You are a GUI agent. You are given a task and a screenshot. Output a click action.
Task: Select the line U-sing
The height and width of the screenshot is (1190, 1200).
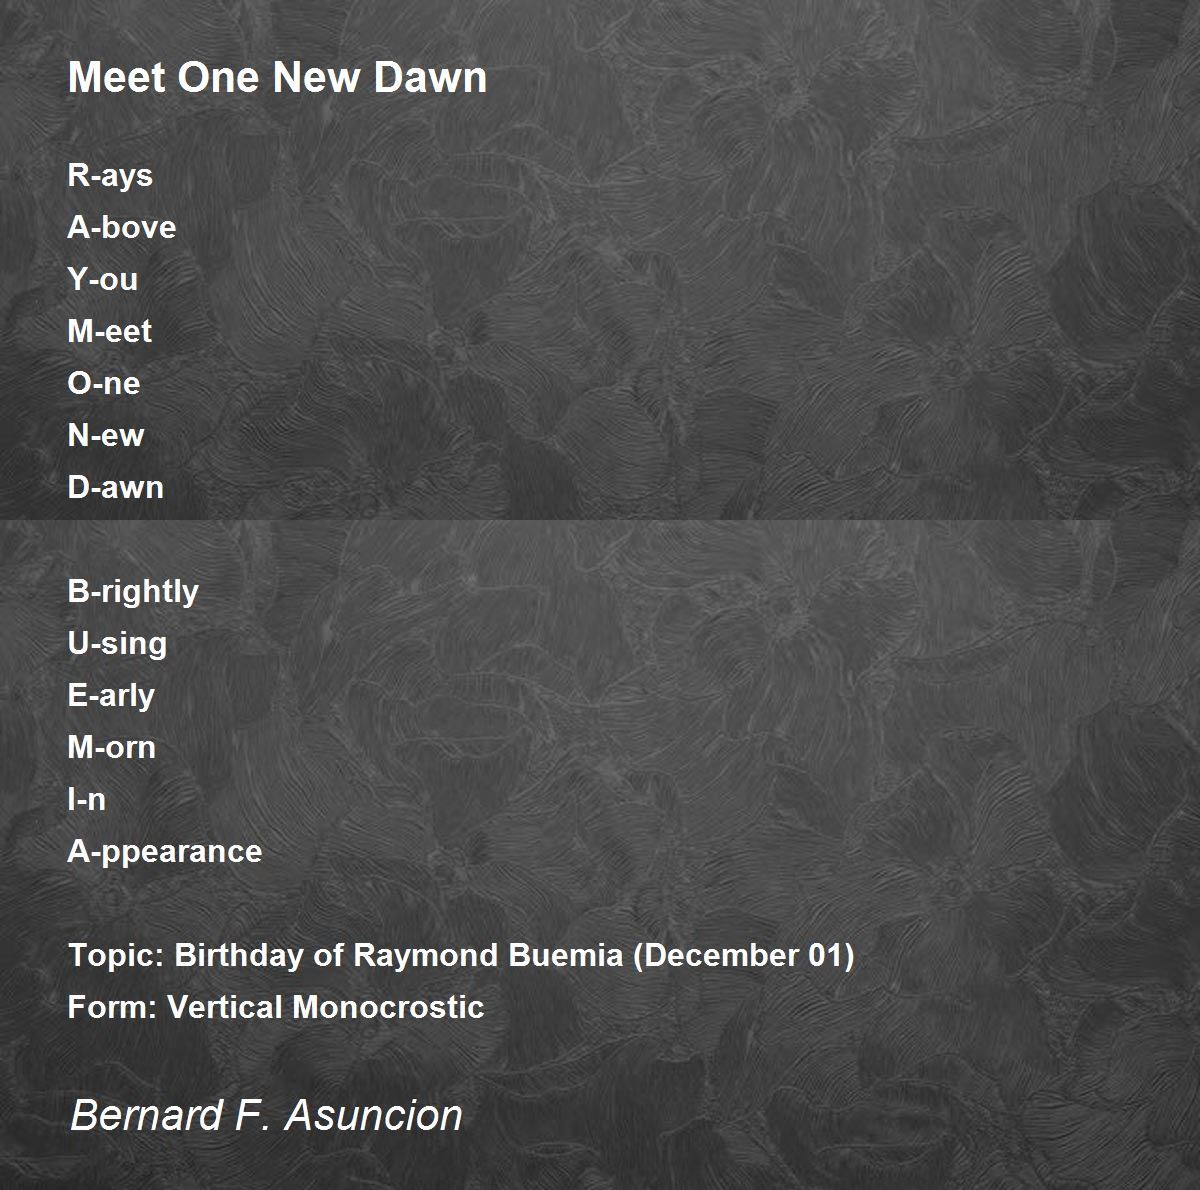pyautogui.click(x=117, y=644)
